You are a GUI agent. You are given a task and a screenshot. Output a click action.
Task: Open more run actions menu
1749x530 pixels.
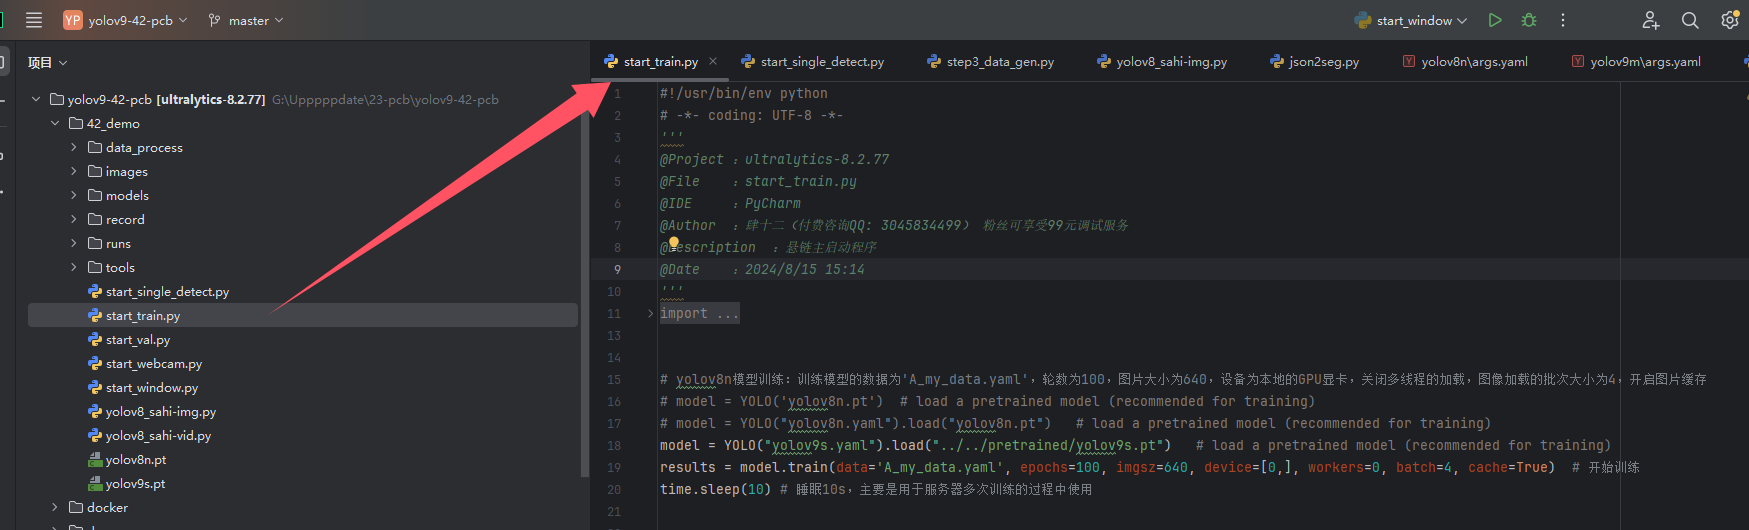[1563, 20]
